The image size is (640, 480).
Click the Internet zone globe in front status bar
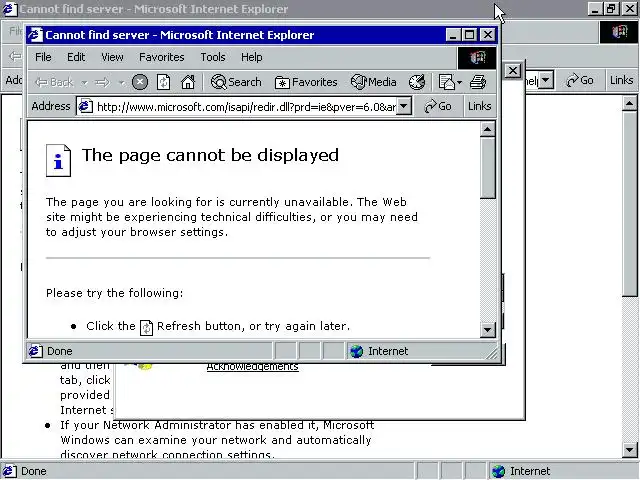pyautogui.click(x=357, y=351)
